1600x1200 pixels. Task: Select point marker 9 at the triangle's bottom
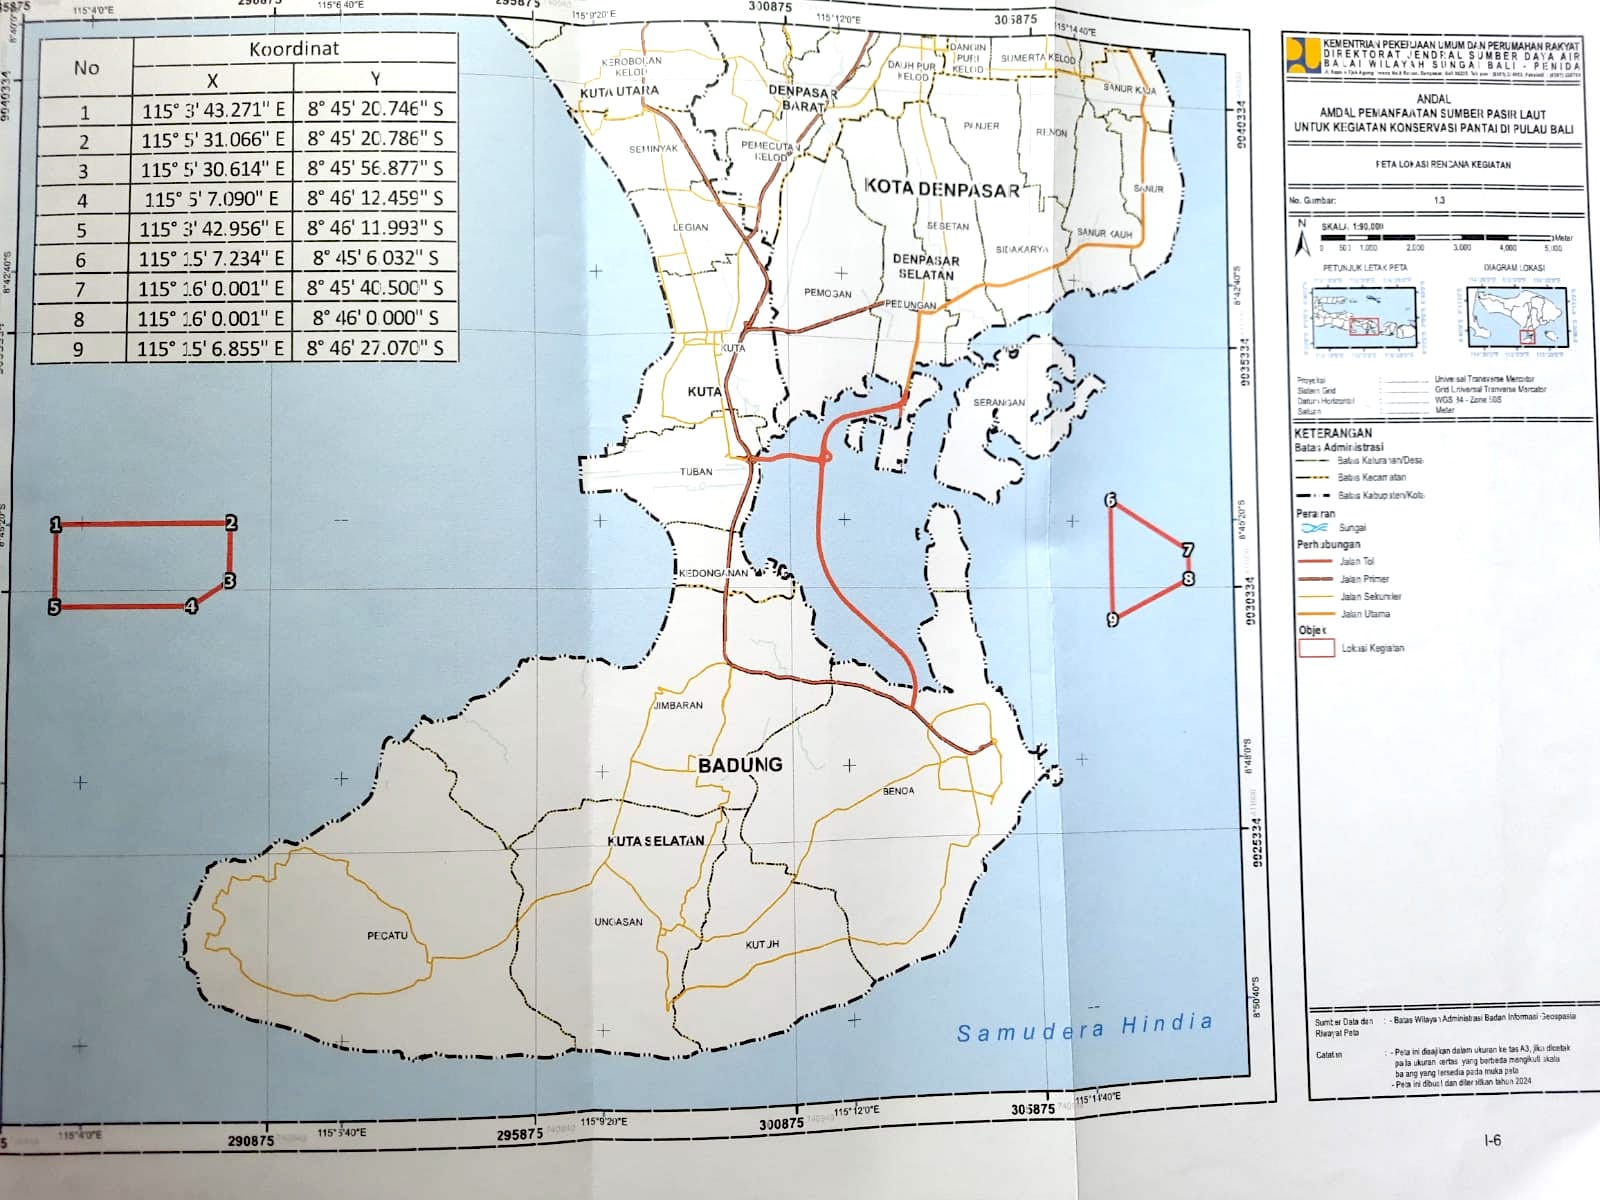[x=1112, y=620]
